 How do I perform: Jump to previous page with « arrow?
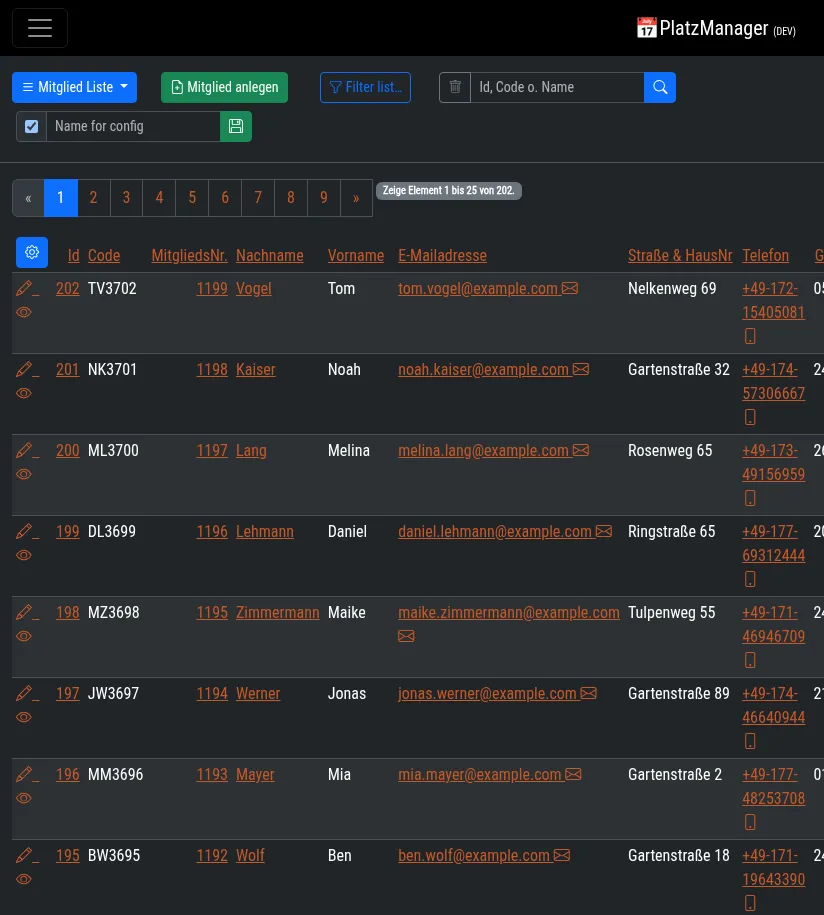[x=28, y=198]
